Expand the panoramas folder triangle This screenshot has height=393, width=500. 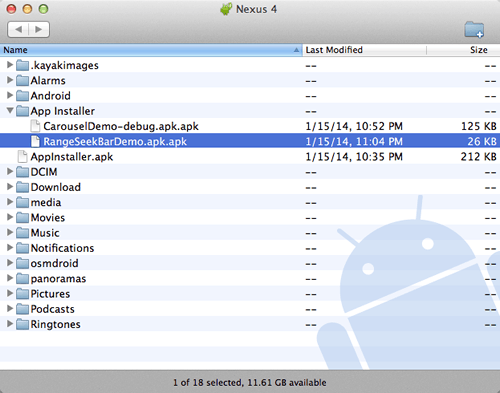tap(10, 278)
